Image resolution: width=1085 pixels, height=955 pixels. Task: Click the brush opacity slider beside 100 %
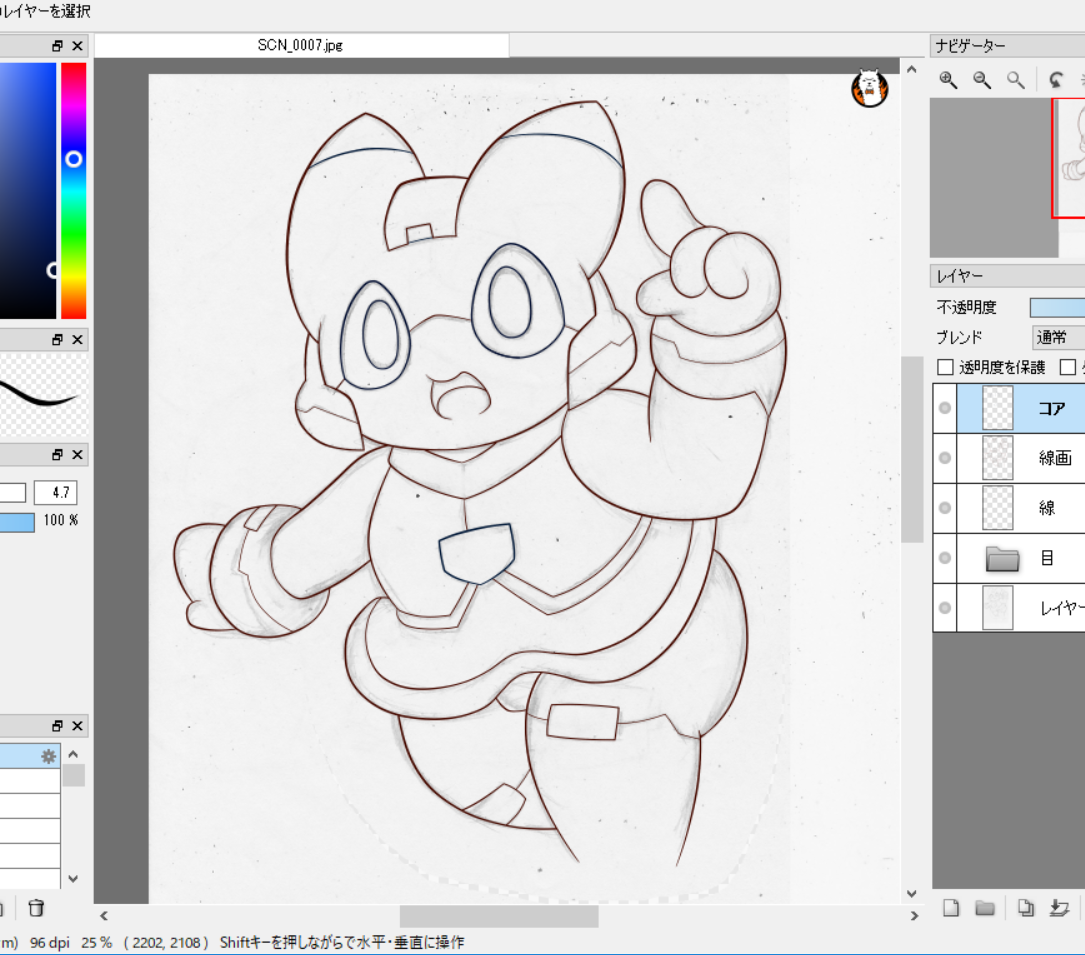point(17,522)
